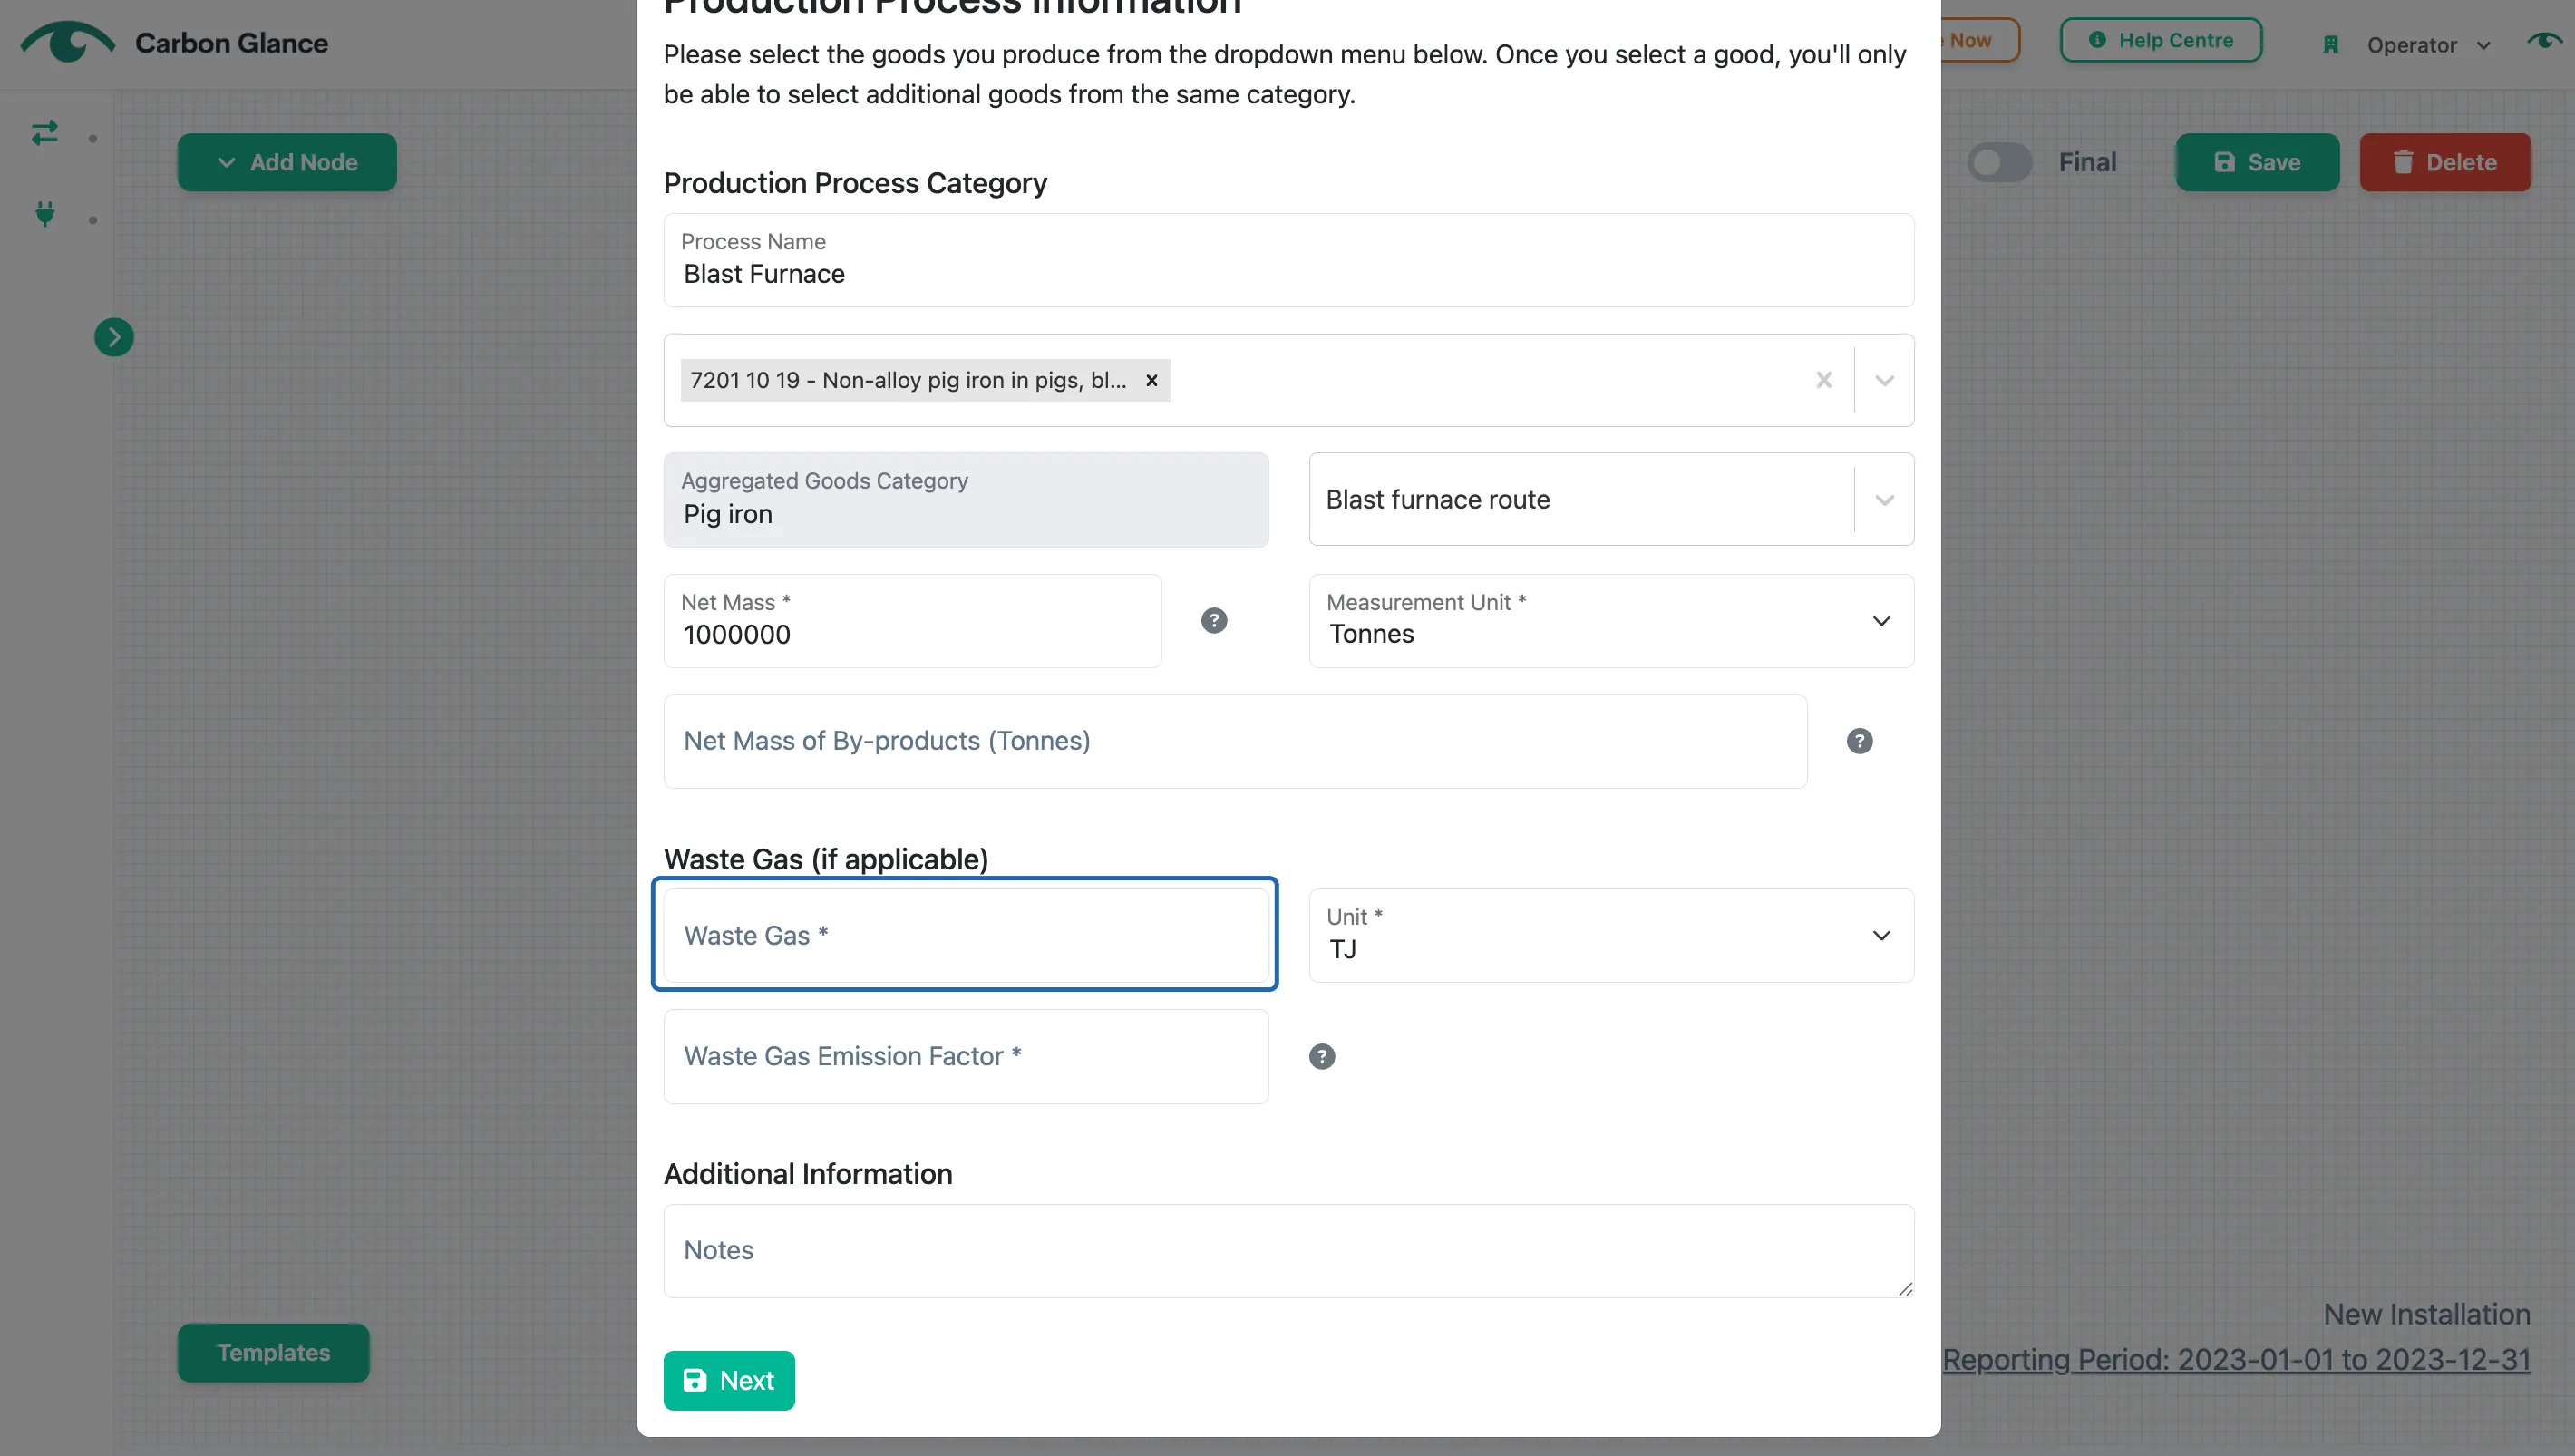The width and height of the screenshot is (2575, 1456).
Task: Click Net Mass of By-products field
Action: 1235,741
